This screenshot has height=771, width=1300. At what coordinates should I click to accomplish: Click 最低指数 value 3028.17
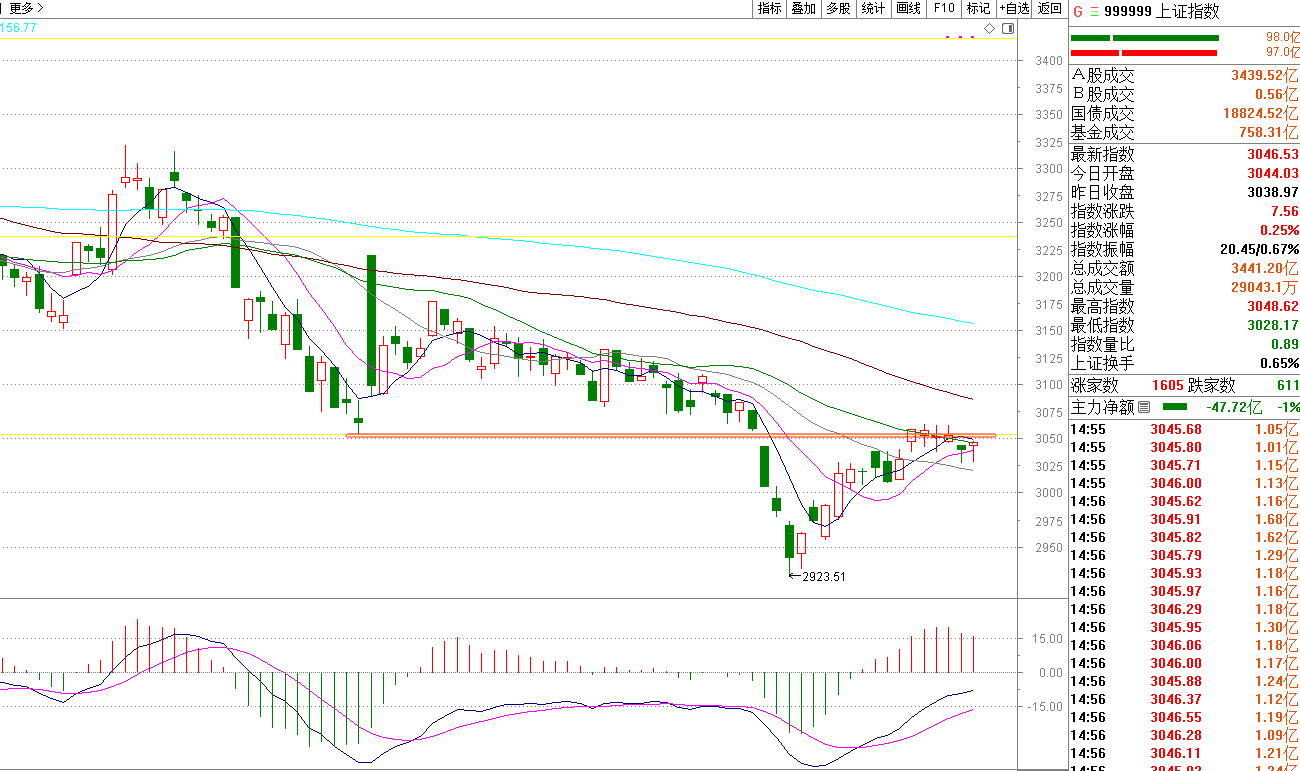[x=1273, y=325]
